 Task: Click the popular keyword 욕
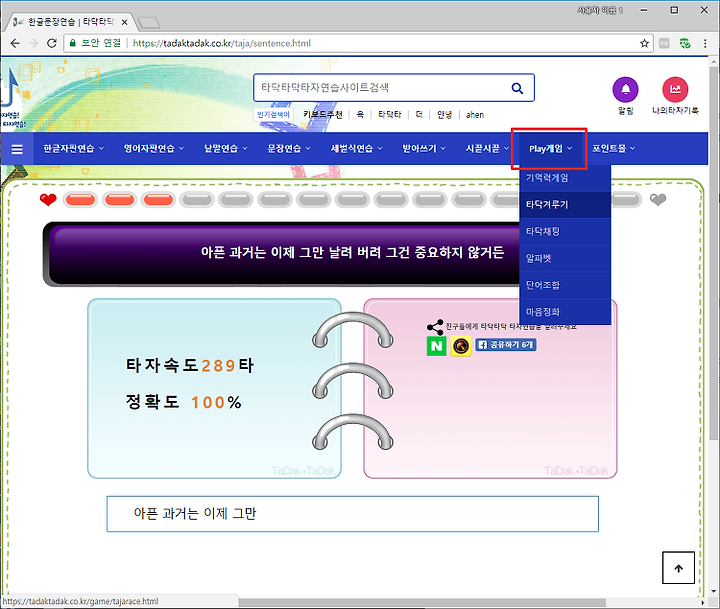click(360, 114)
